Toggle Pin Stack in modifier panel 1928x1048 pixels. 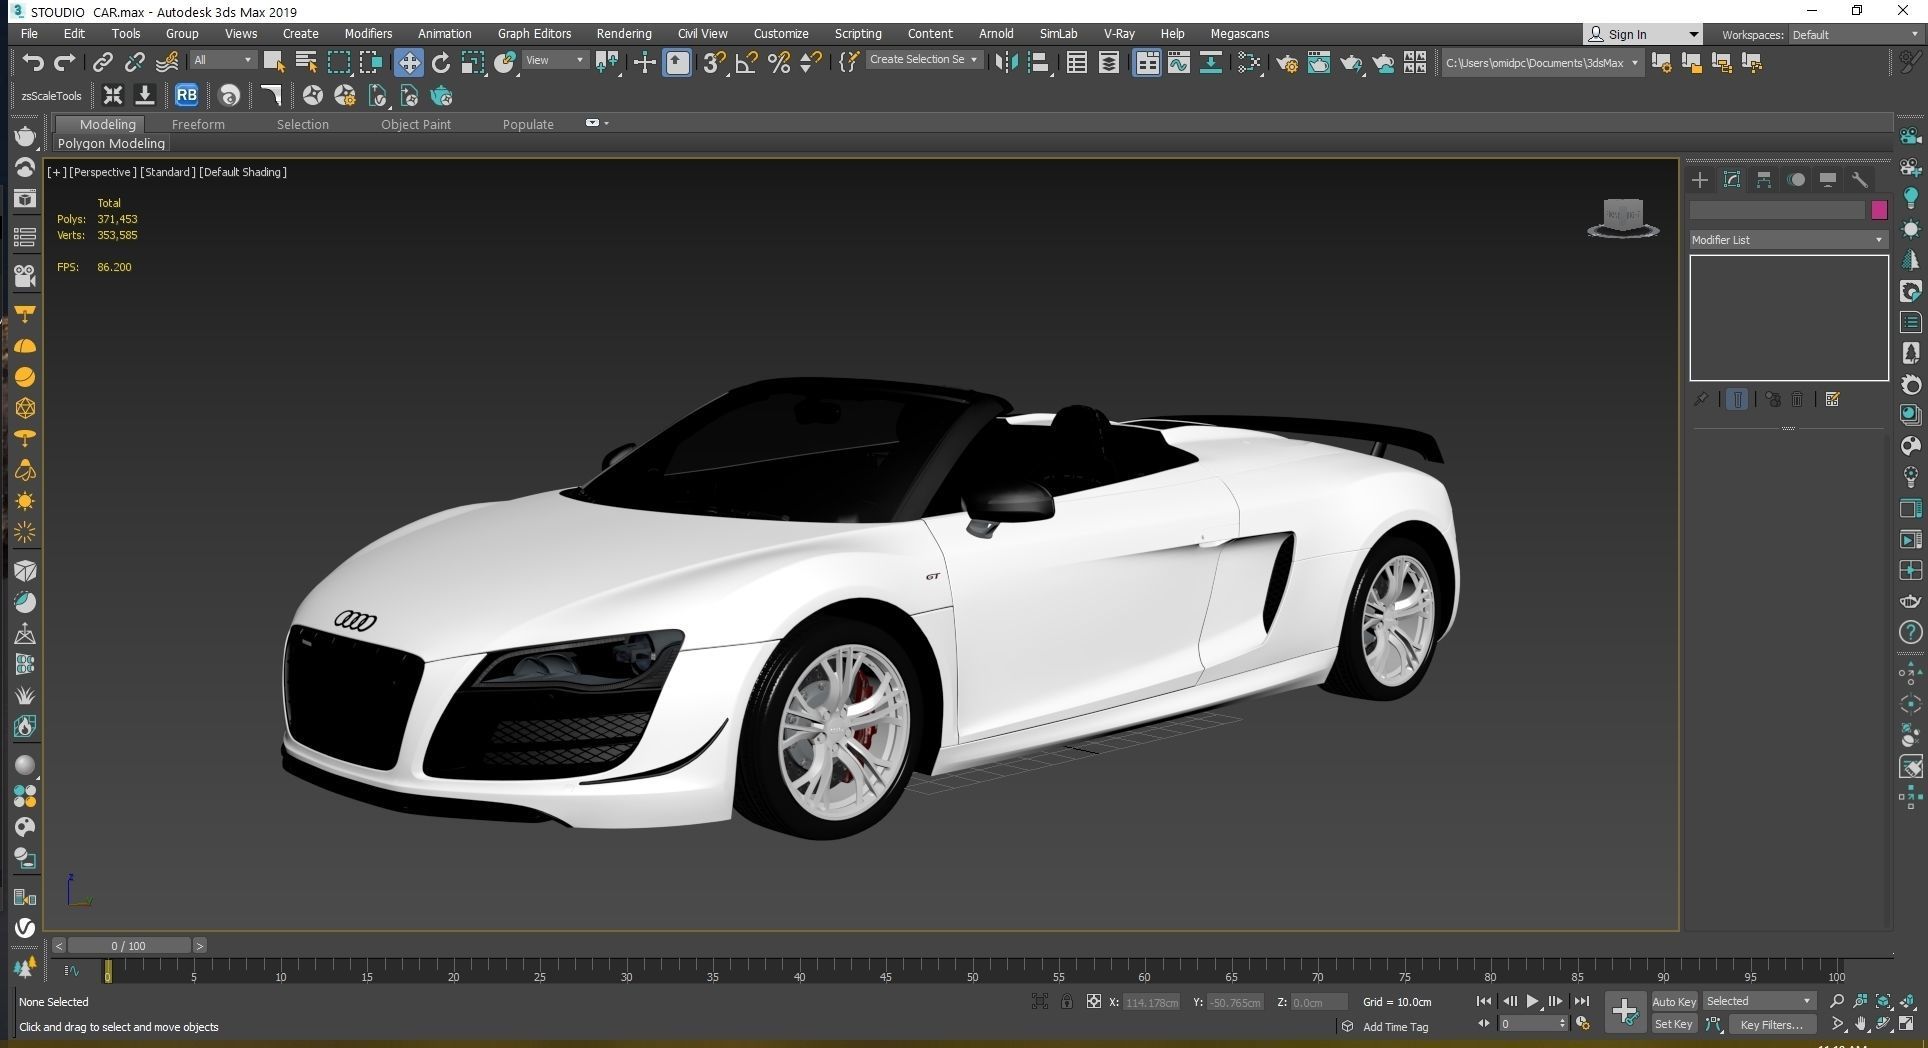pyautogui.click(x=1701, y=399)
